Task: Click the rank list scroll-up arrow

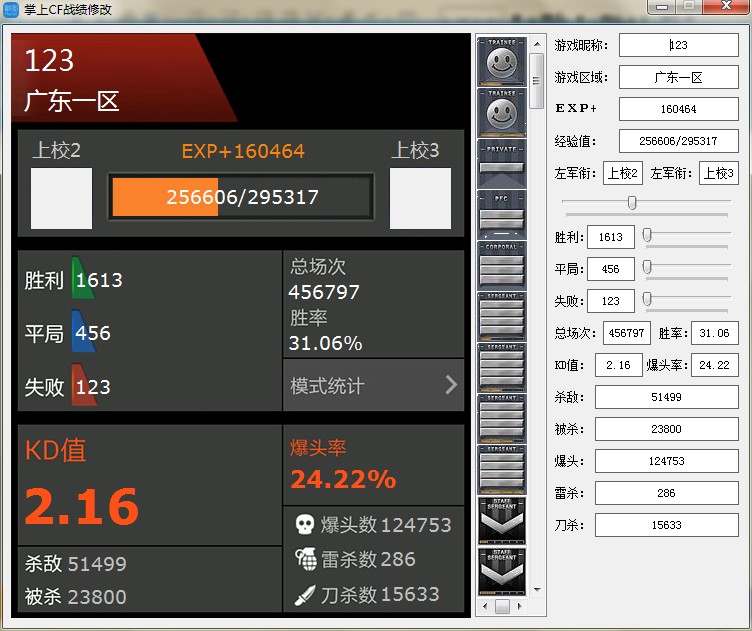Action: [x=537, y=44]
